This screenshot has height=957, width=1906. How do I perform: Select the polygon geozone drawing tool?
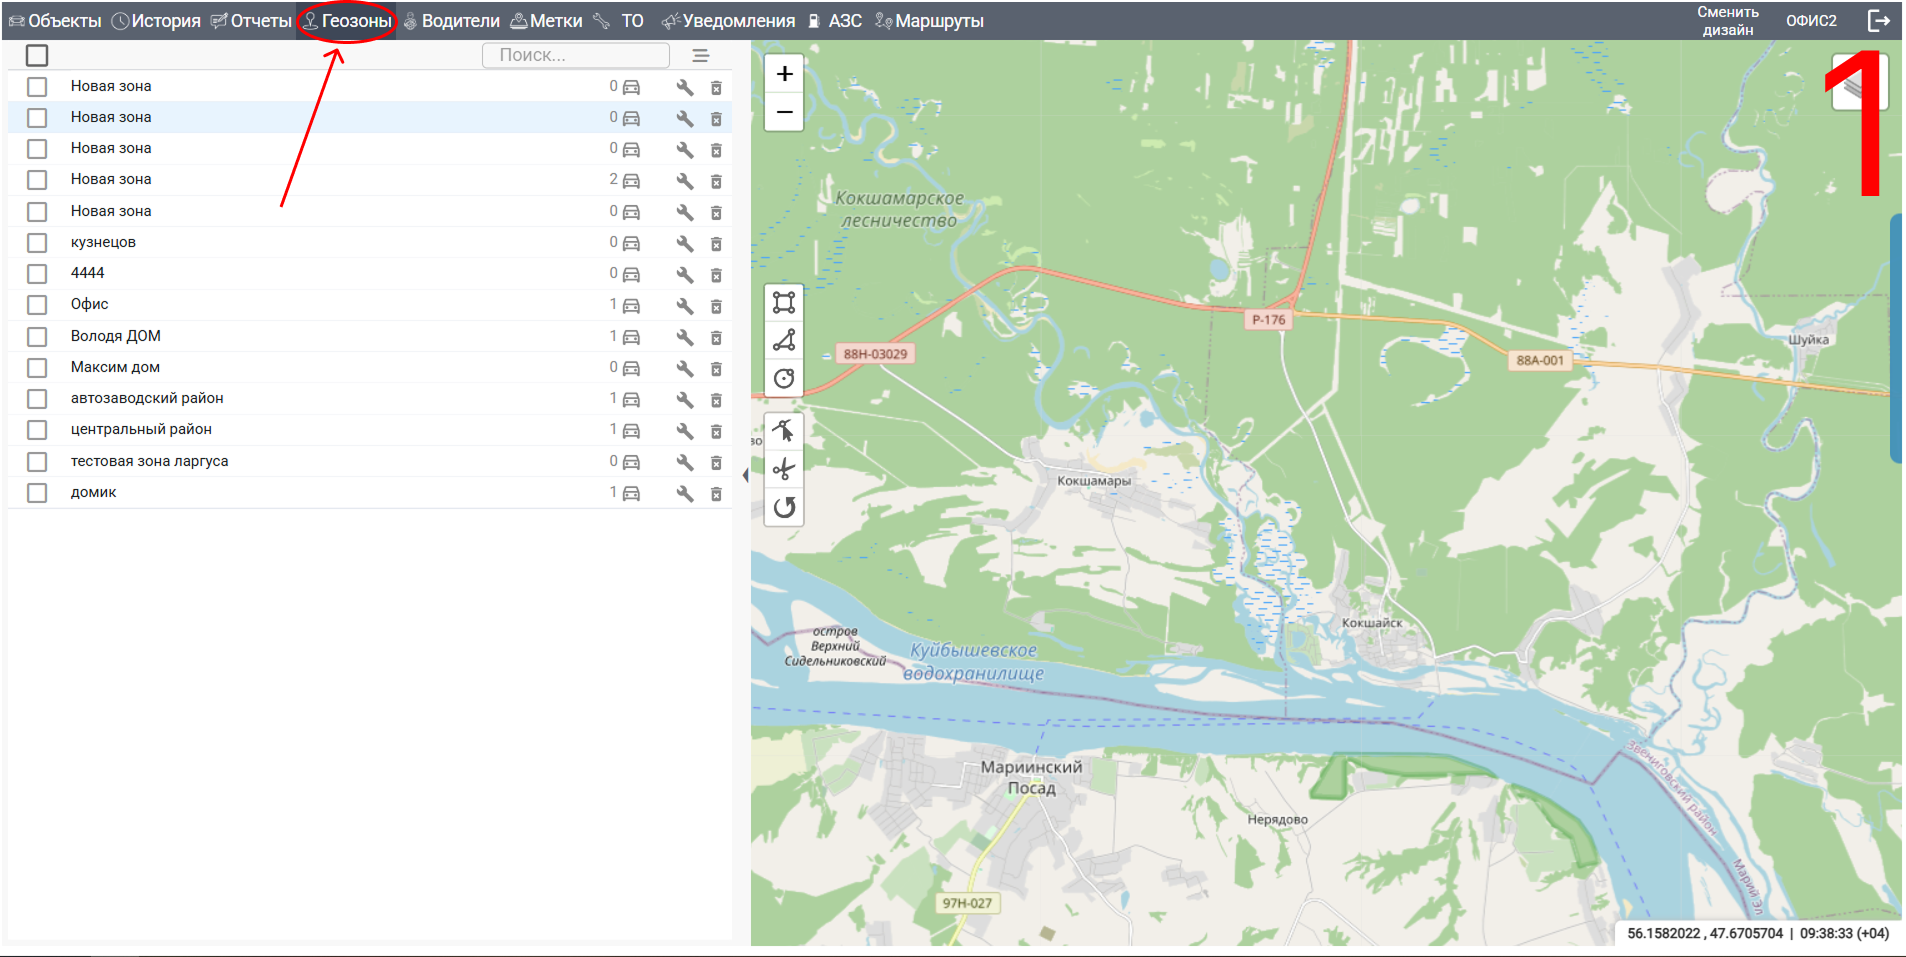(784, 341)
